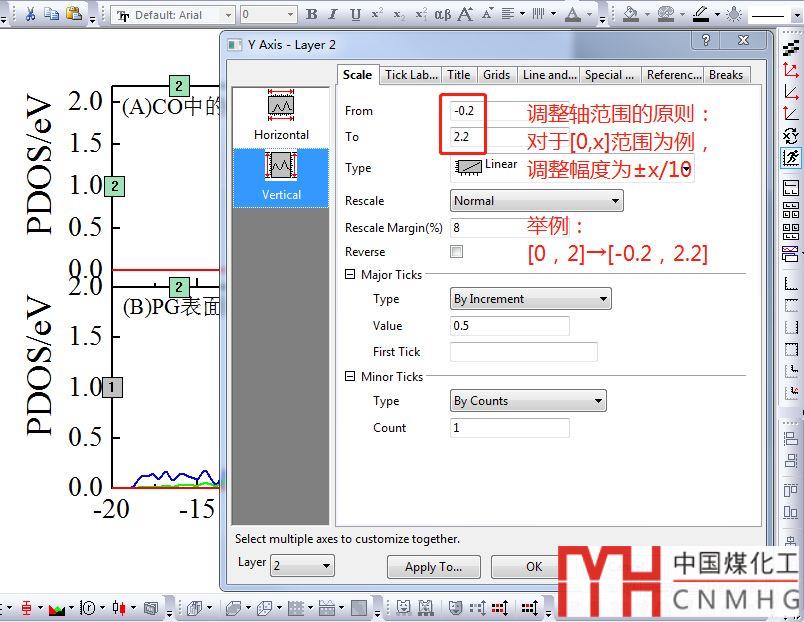The width and height of the screenshot is (804, 622).
Task: Select the Horizontal axis icon
Action: (x=281, y=115)
